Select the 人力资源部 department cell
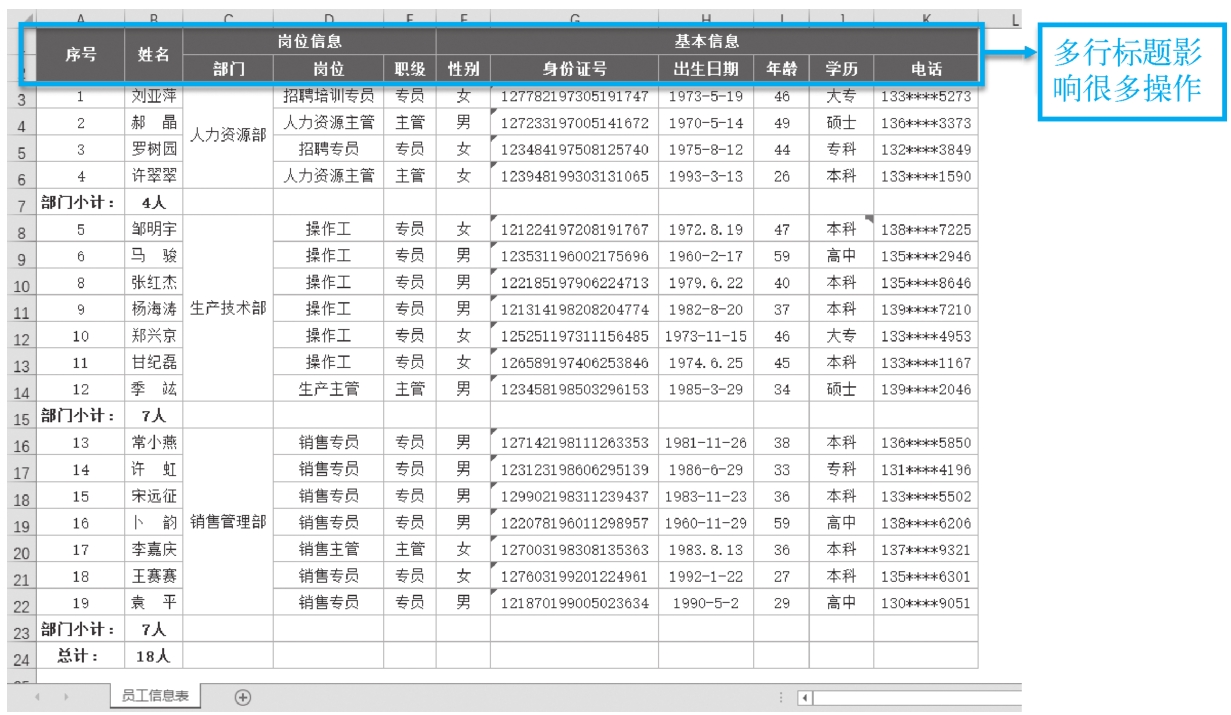 pyautogui.click(x=228, y=136)
